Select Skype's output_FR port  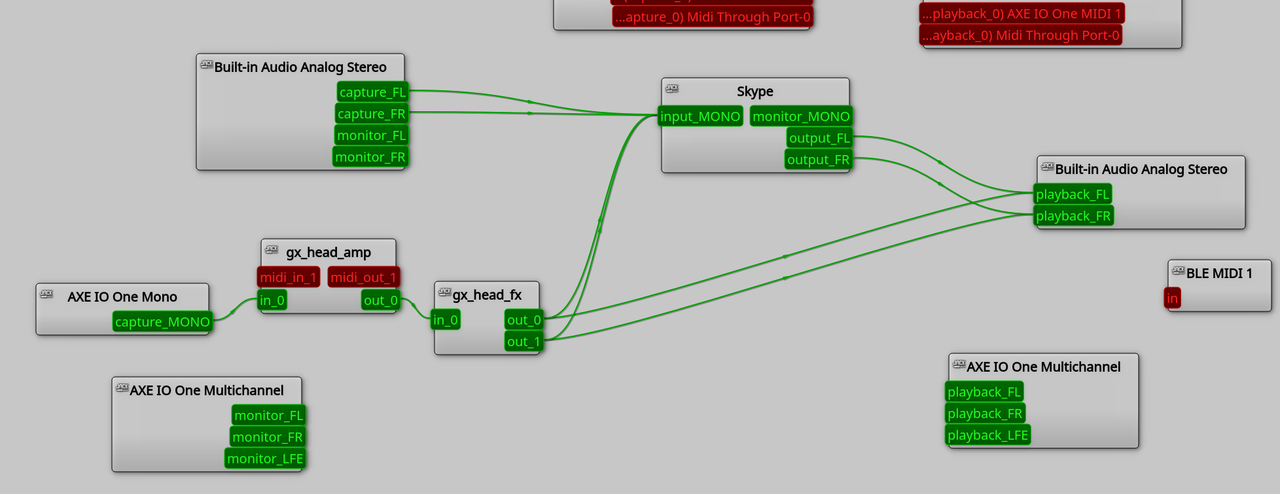click(x=819, y=159)
